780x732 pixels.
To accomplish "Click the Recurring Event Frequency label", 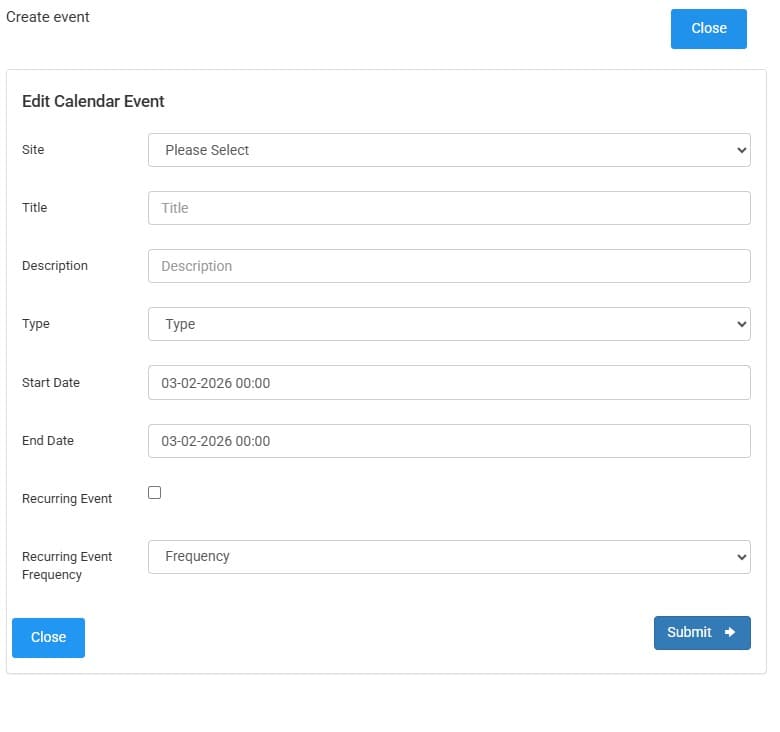I will tap(67, 566).
